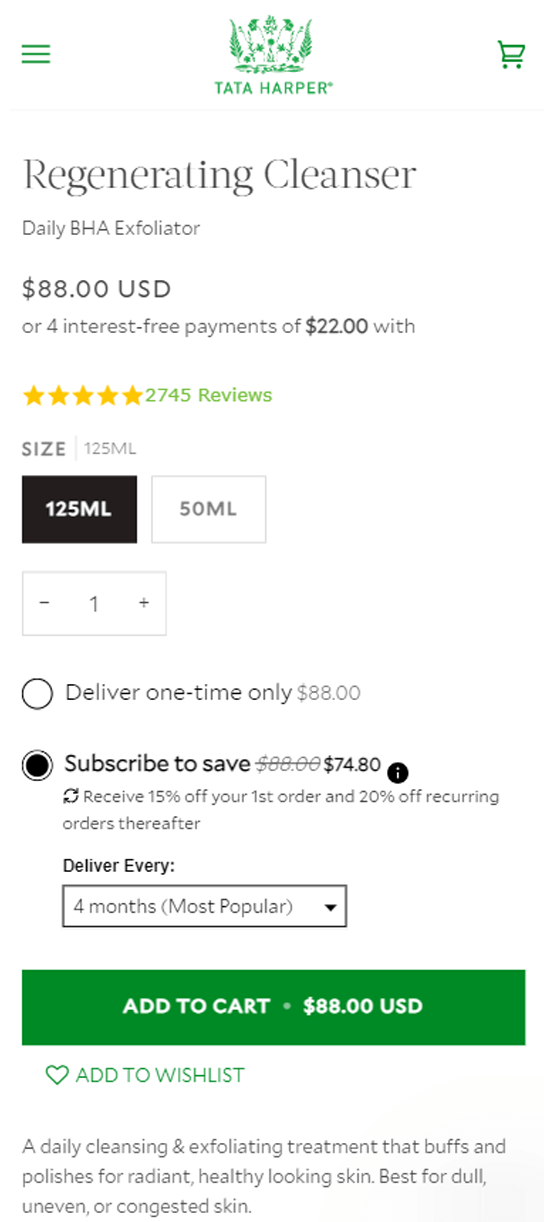546x1222 pixels.
Task: Click the five-star rating stars
Action: [83, 396]
